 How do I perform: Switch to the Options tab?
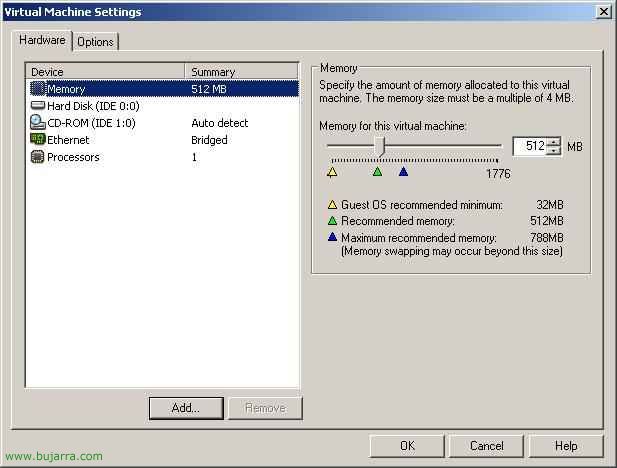95,42
